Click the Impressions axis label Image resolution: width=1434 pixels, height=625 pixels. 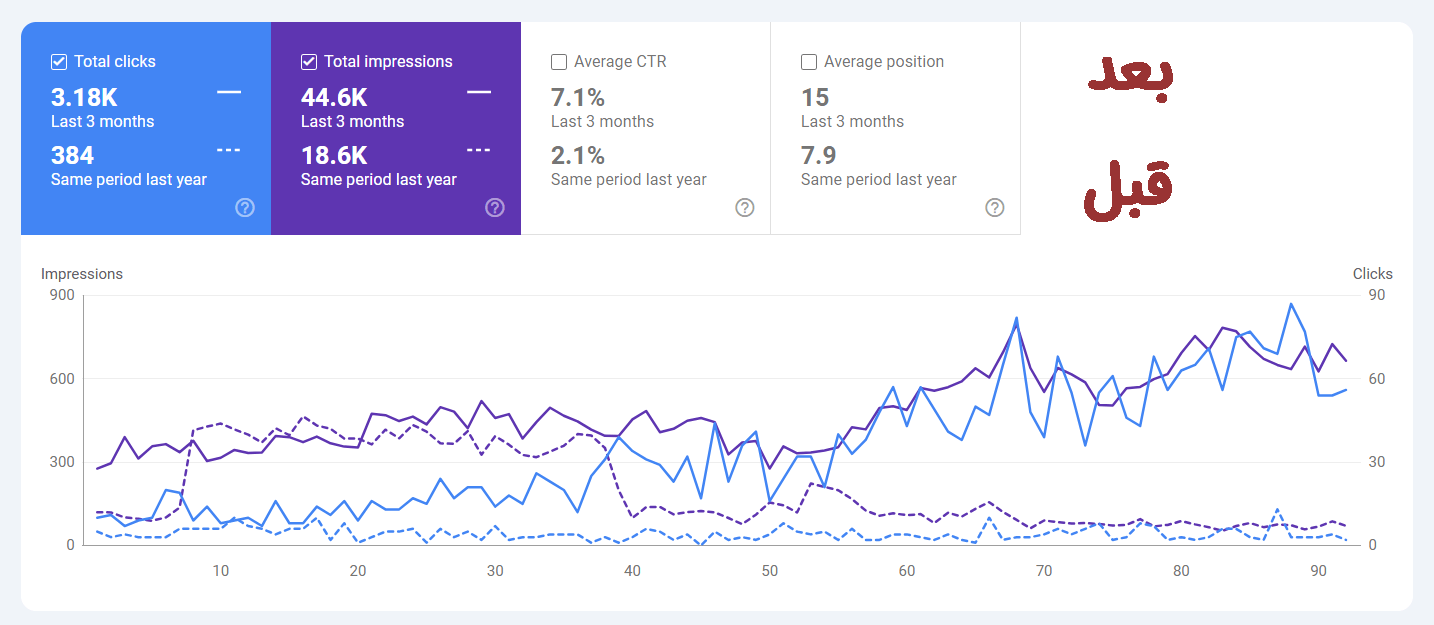(x=82, y=273)
